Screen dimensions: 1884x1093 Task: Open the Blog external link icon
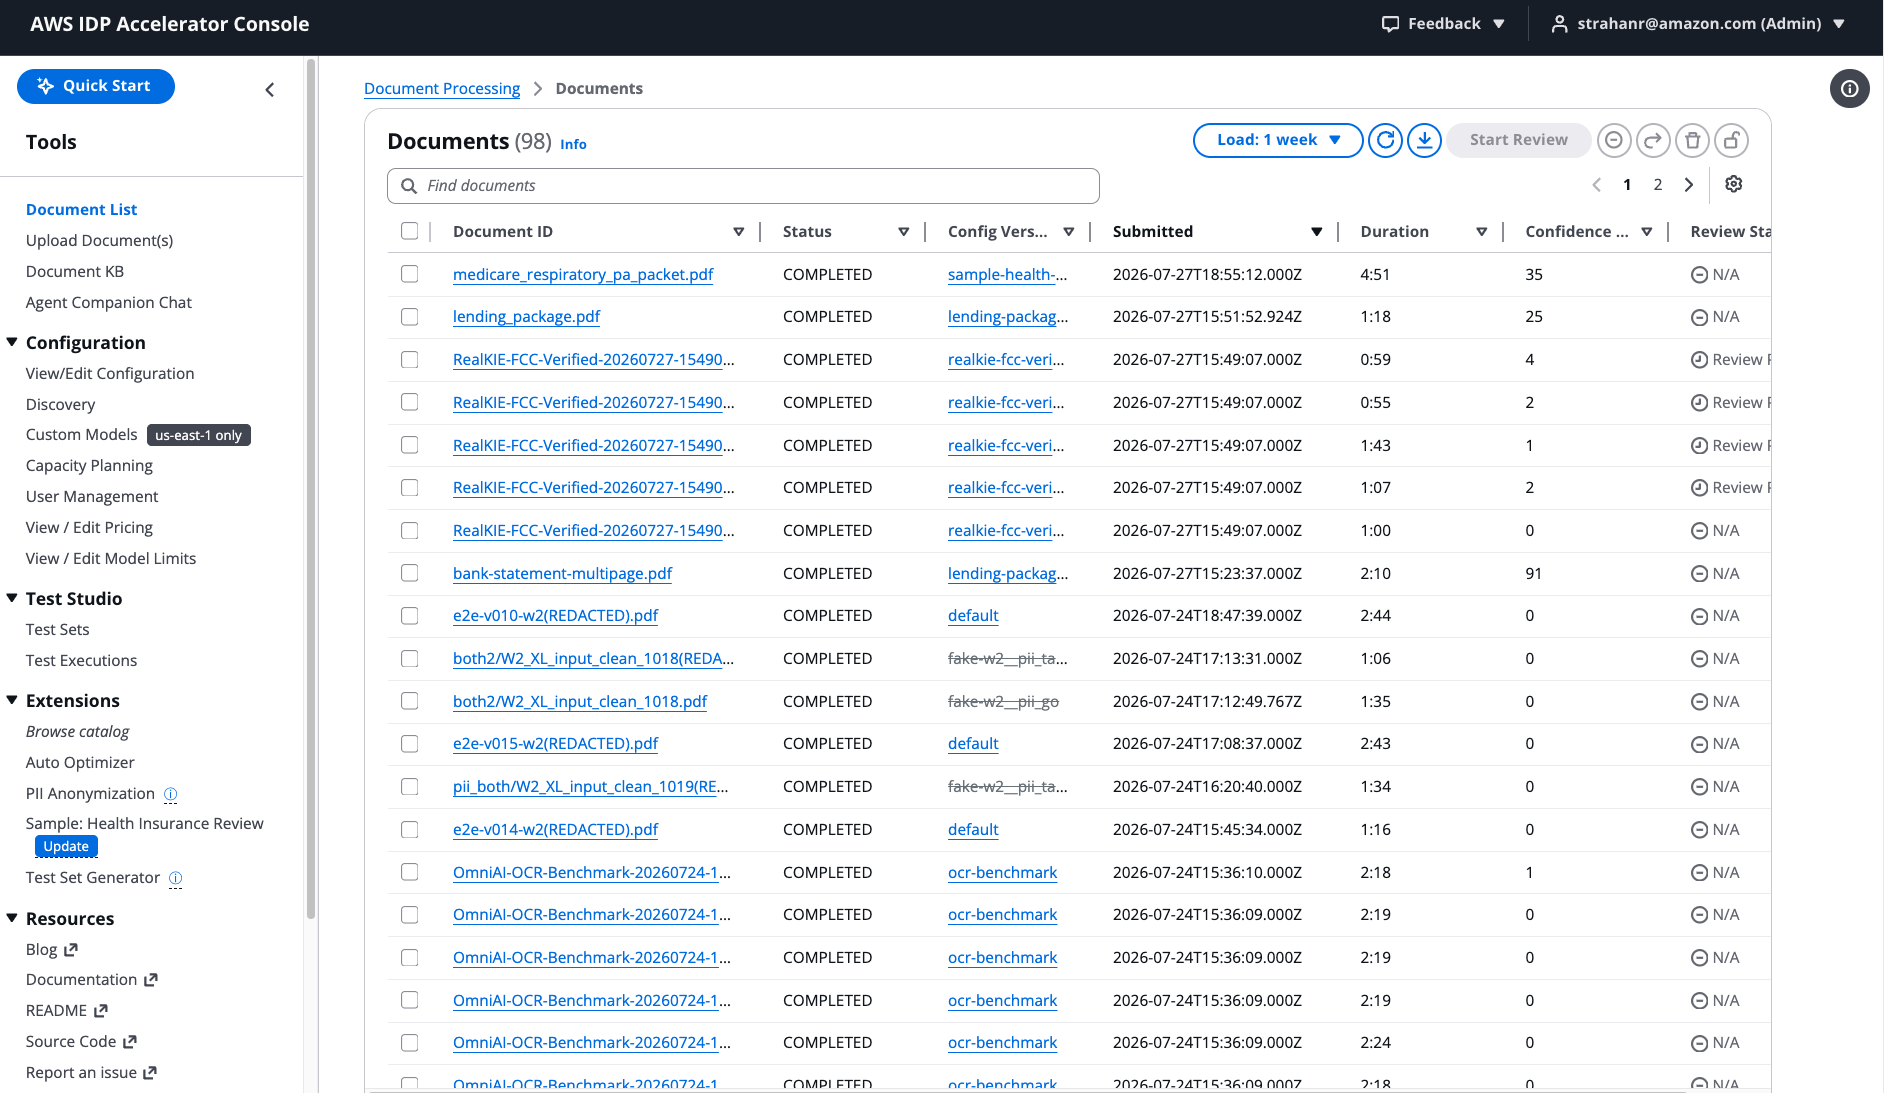coord(71,950)
